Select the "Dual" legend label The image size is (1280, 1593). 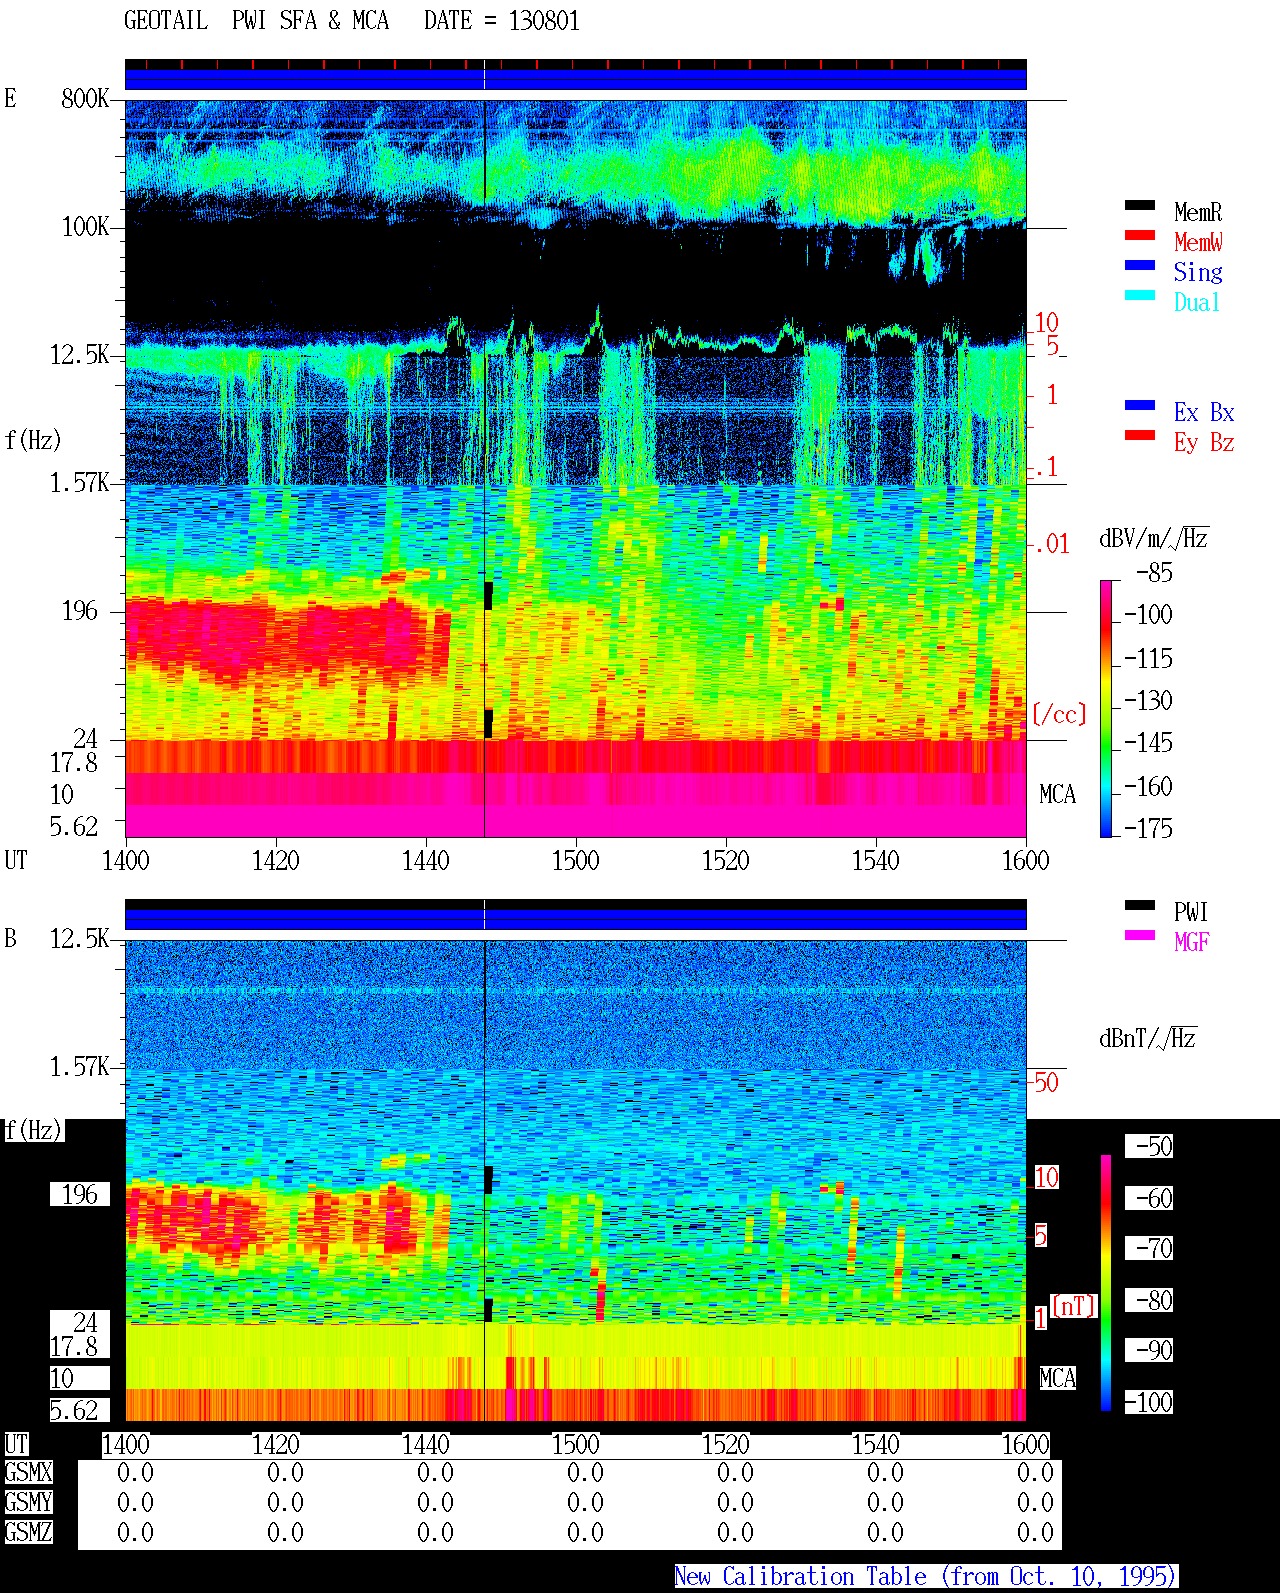(x=1197, y=302)
